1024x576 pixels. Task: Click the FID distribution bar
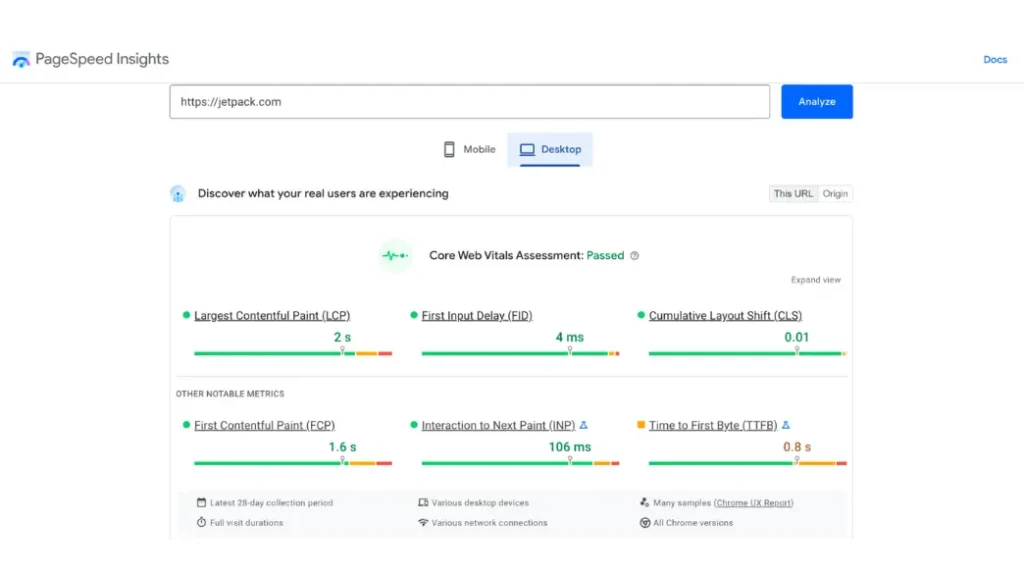coord(520,353)
